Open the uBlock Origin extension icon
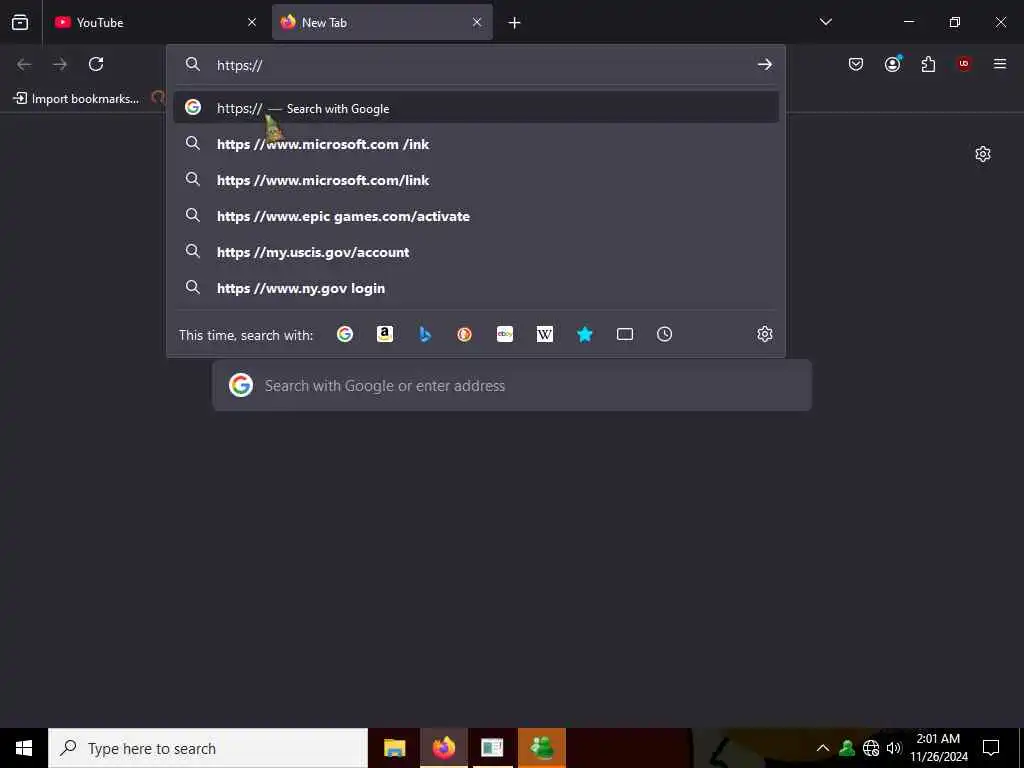Screen dimensions: 1024x768 (x=964, y=64)
